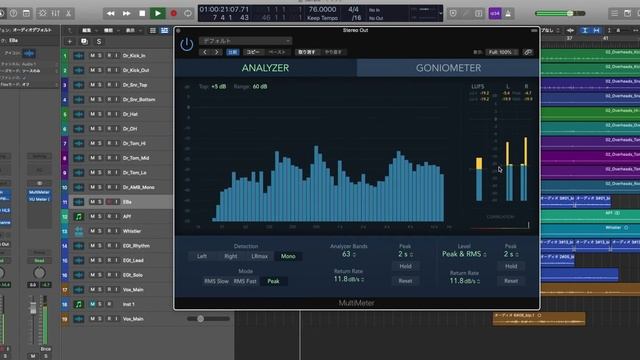
Task: Select Right detection mode
Action: [x=231, y=256]
